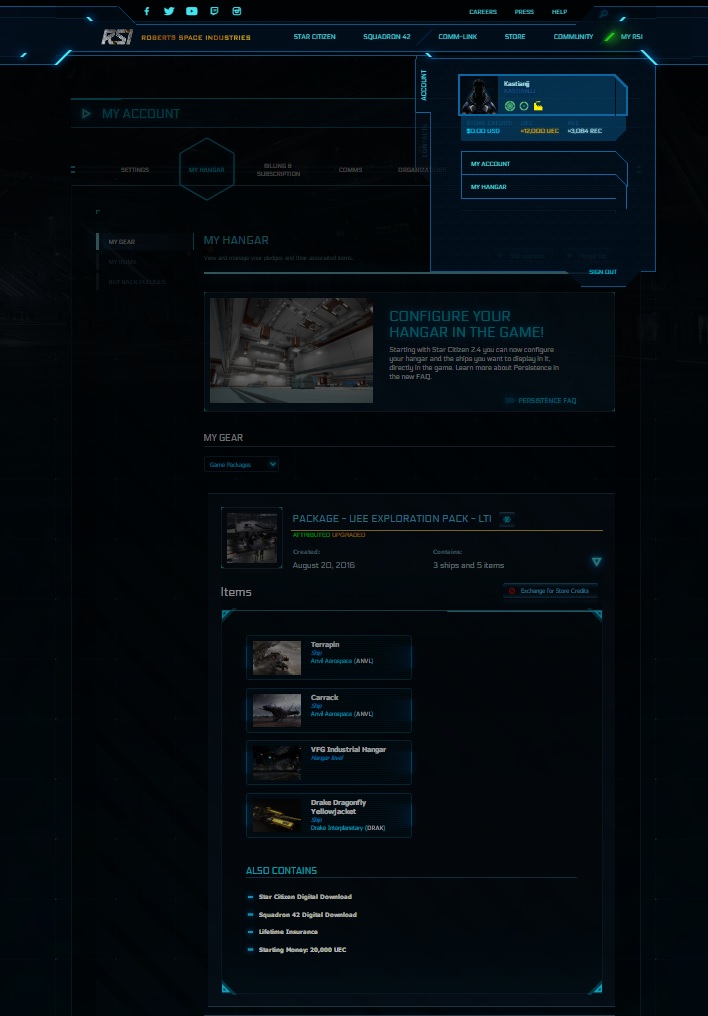708x1016 pixels.
Task: Click the Lifetime Insurance entry
Action: [x=288, y=932]
